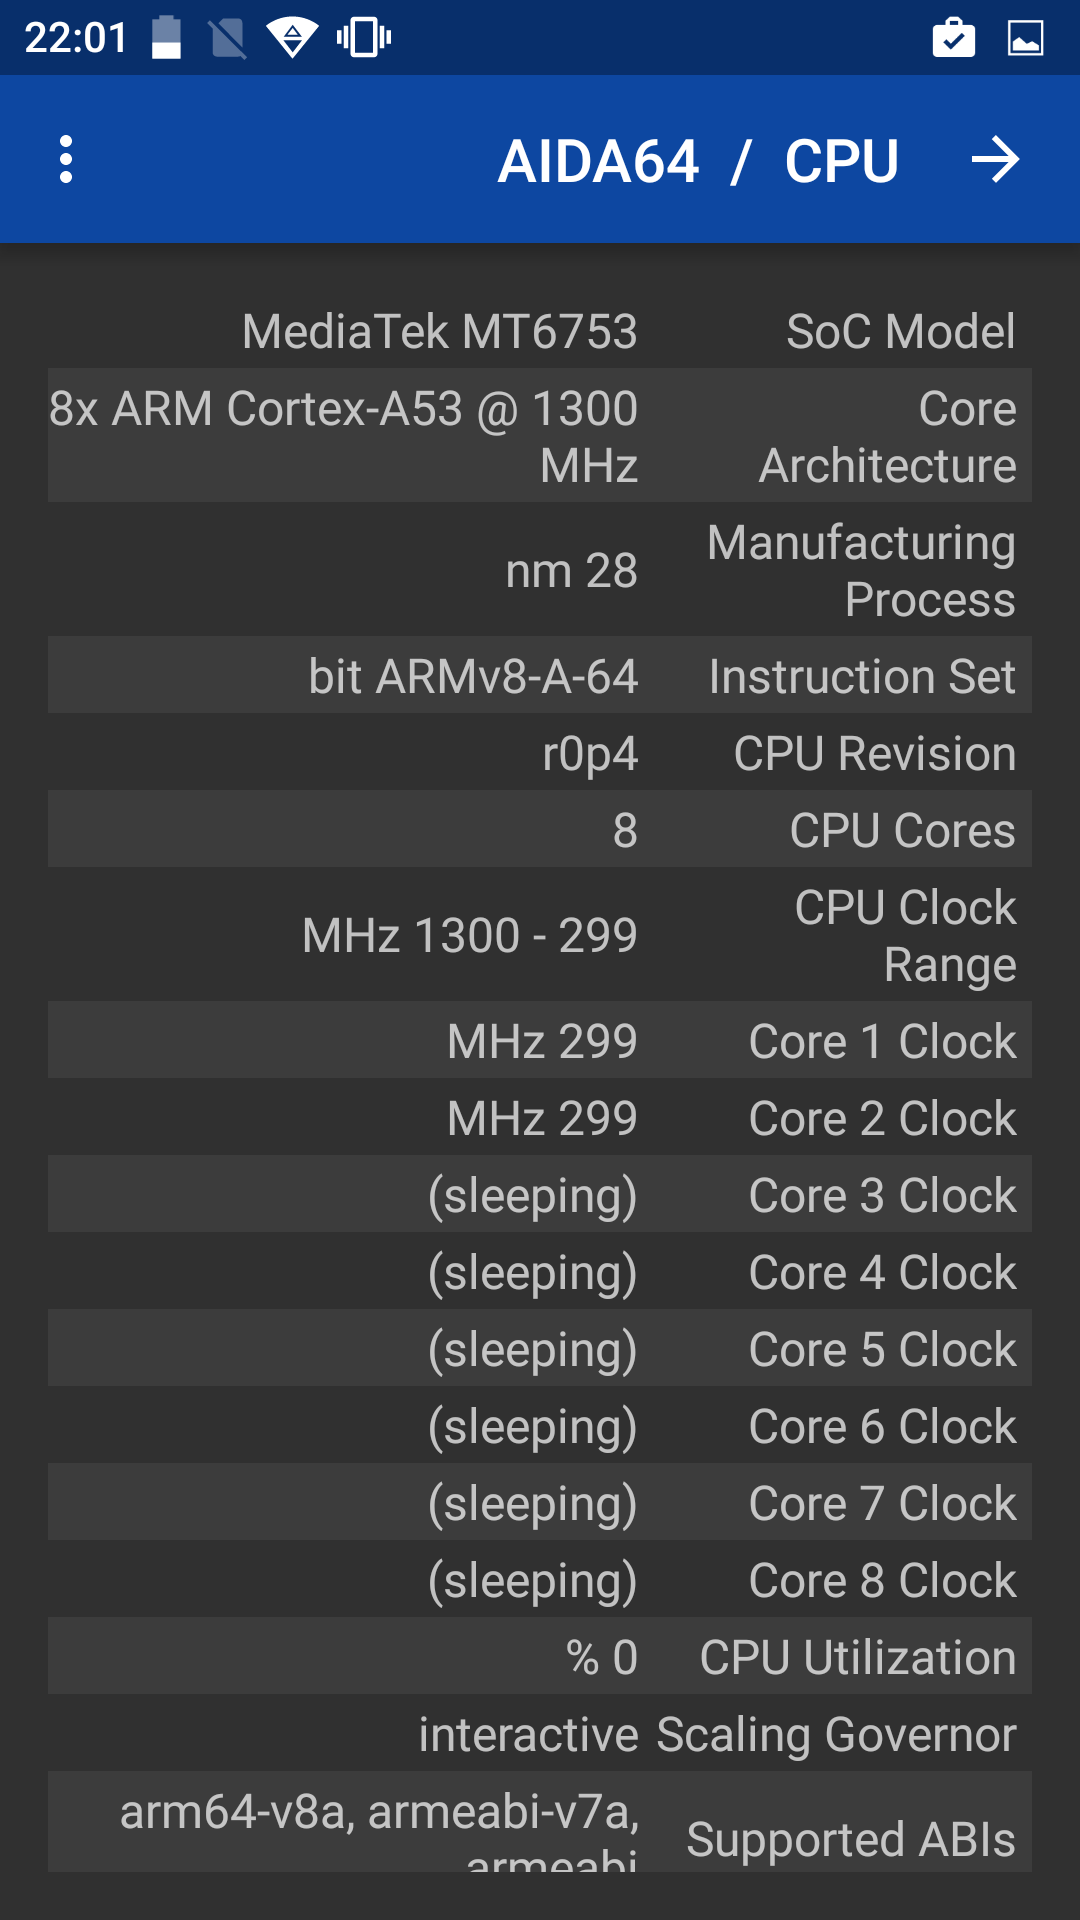Tap the vibrate mode icon

click(364, 38)
